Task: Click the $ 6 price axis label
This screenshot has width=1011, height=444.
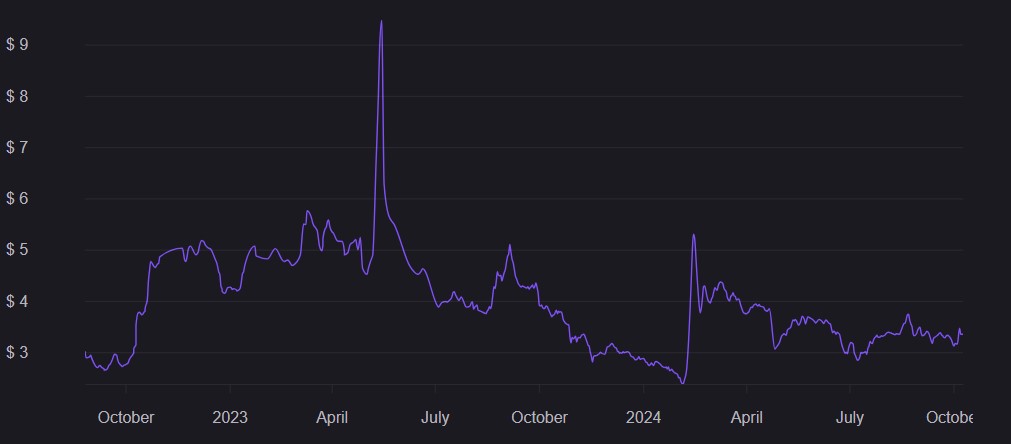Action: [15, 198]
